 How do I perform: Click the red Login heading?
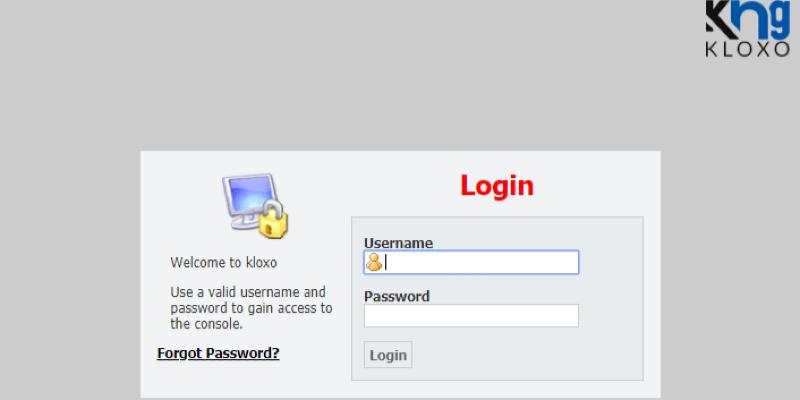coord(496,185)
